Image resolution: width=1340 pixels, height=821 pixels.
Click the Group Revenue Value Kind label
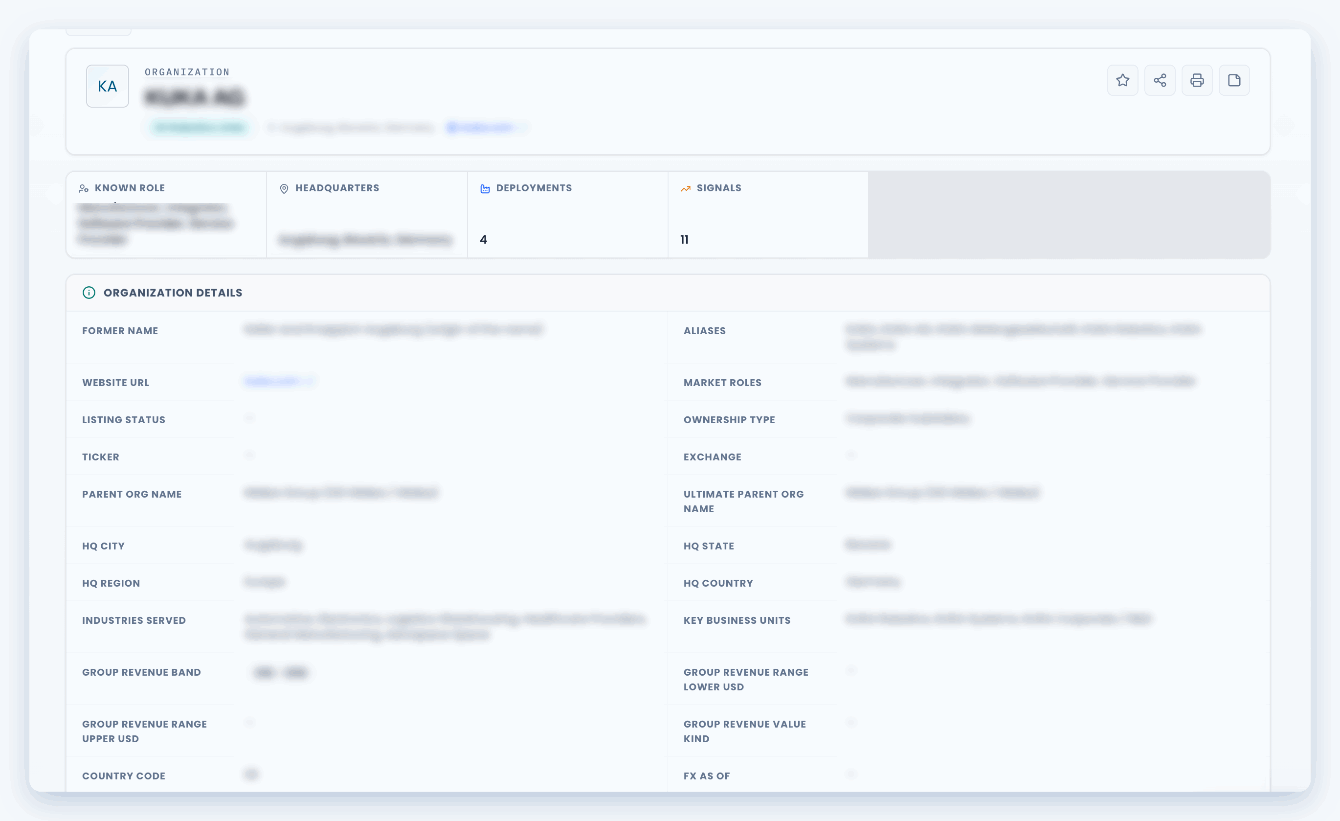click(x=745, y=731)
